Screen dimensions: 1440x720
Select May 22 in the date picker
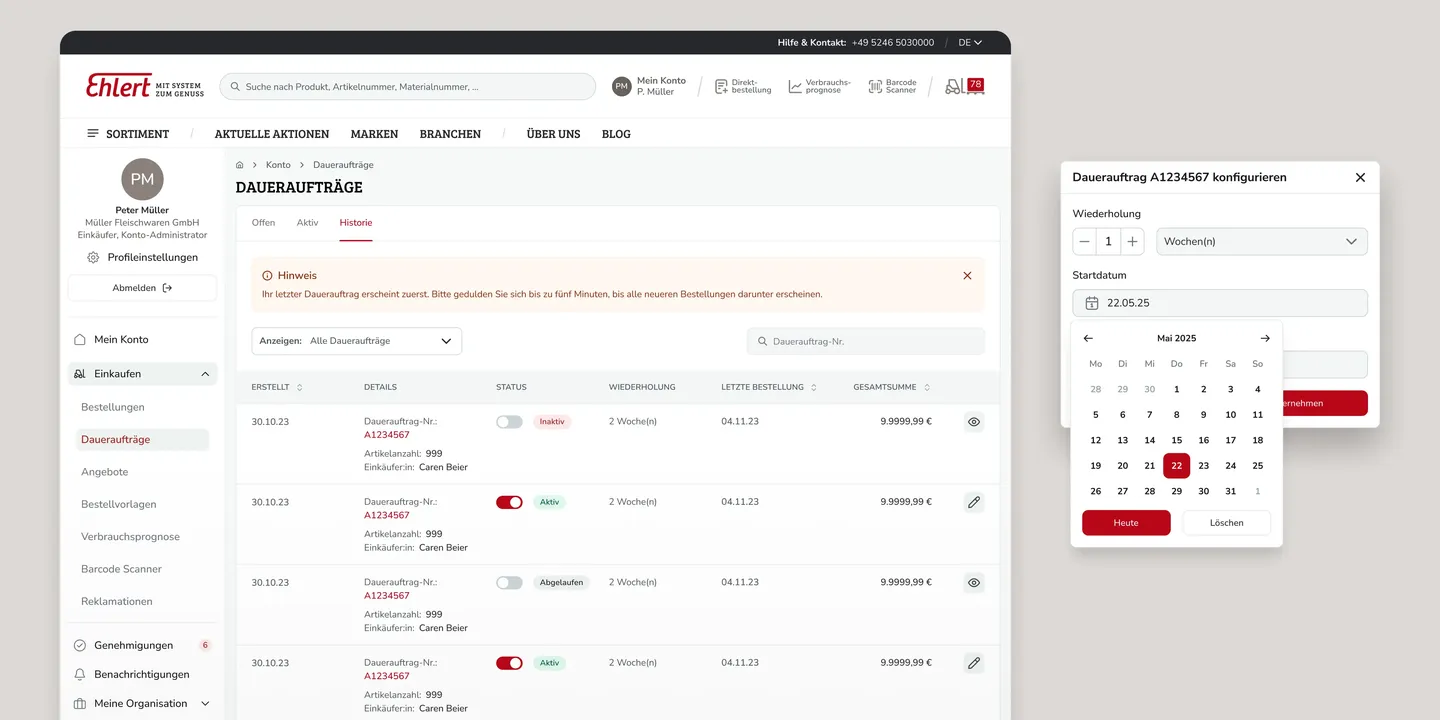(1176, 465)
